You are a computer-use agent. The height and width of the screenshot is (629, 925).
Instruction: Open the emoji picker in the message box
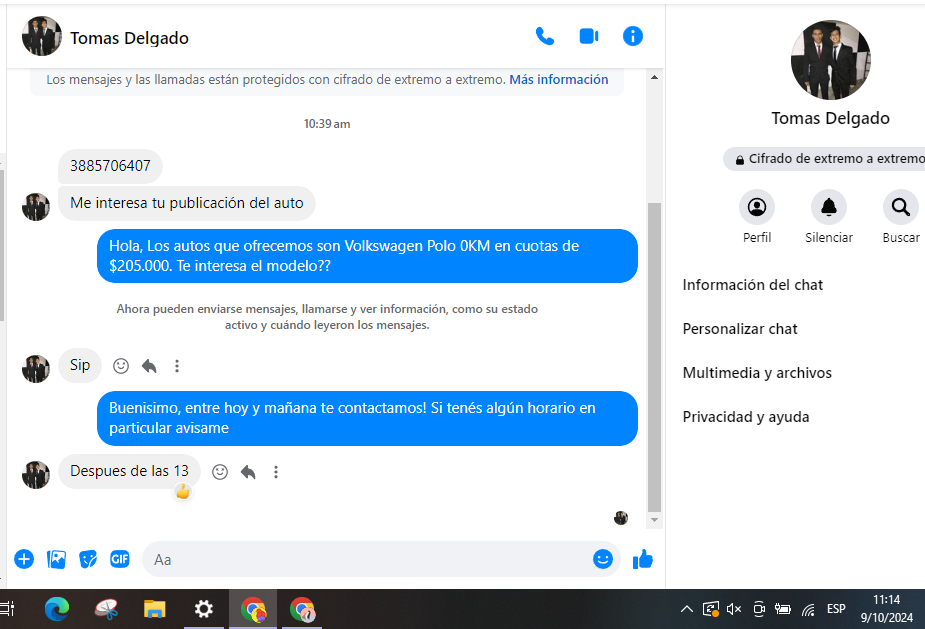pos(602,559)
